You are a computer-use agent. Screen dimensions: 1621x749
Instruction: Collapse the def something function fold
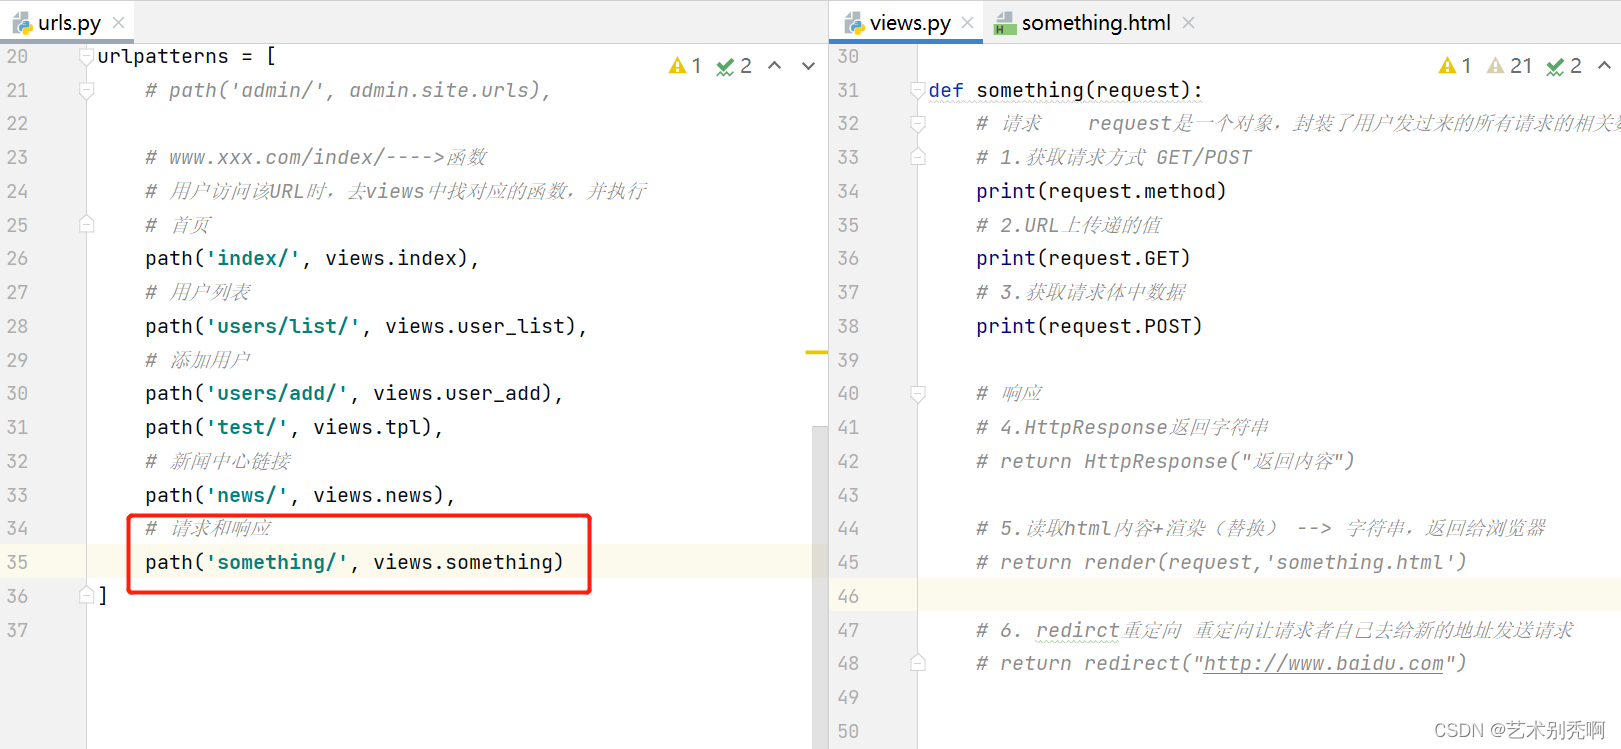pos(918,91)
